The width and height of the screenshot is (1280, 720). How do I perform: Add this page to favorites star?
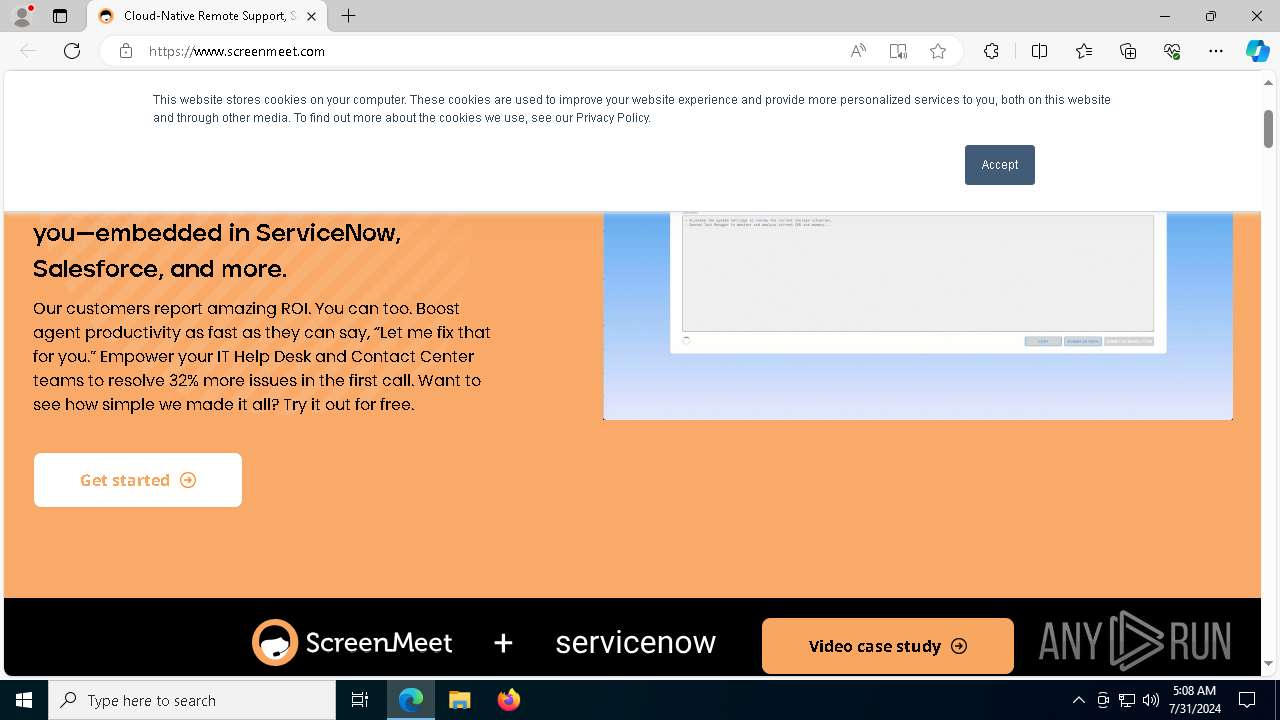coord(938,51)
